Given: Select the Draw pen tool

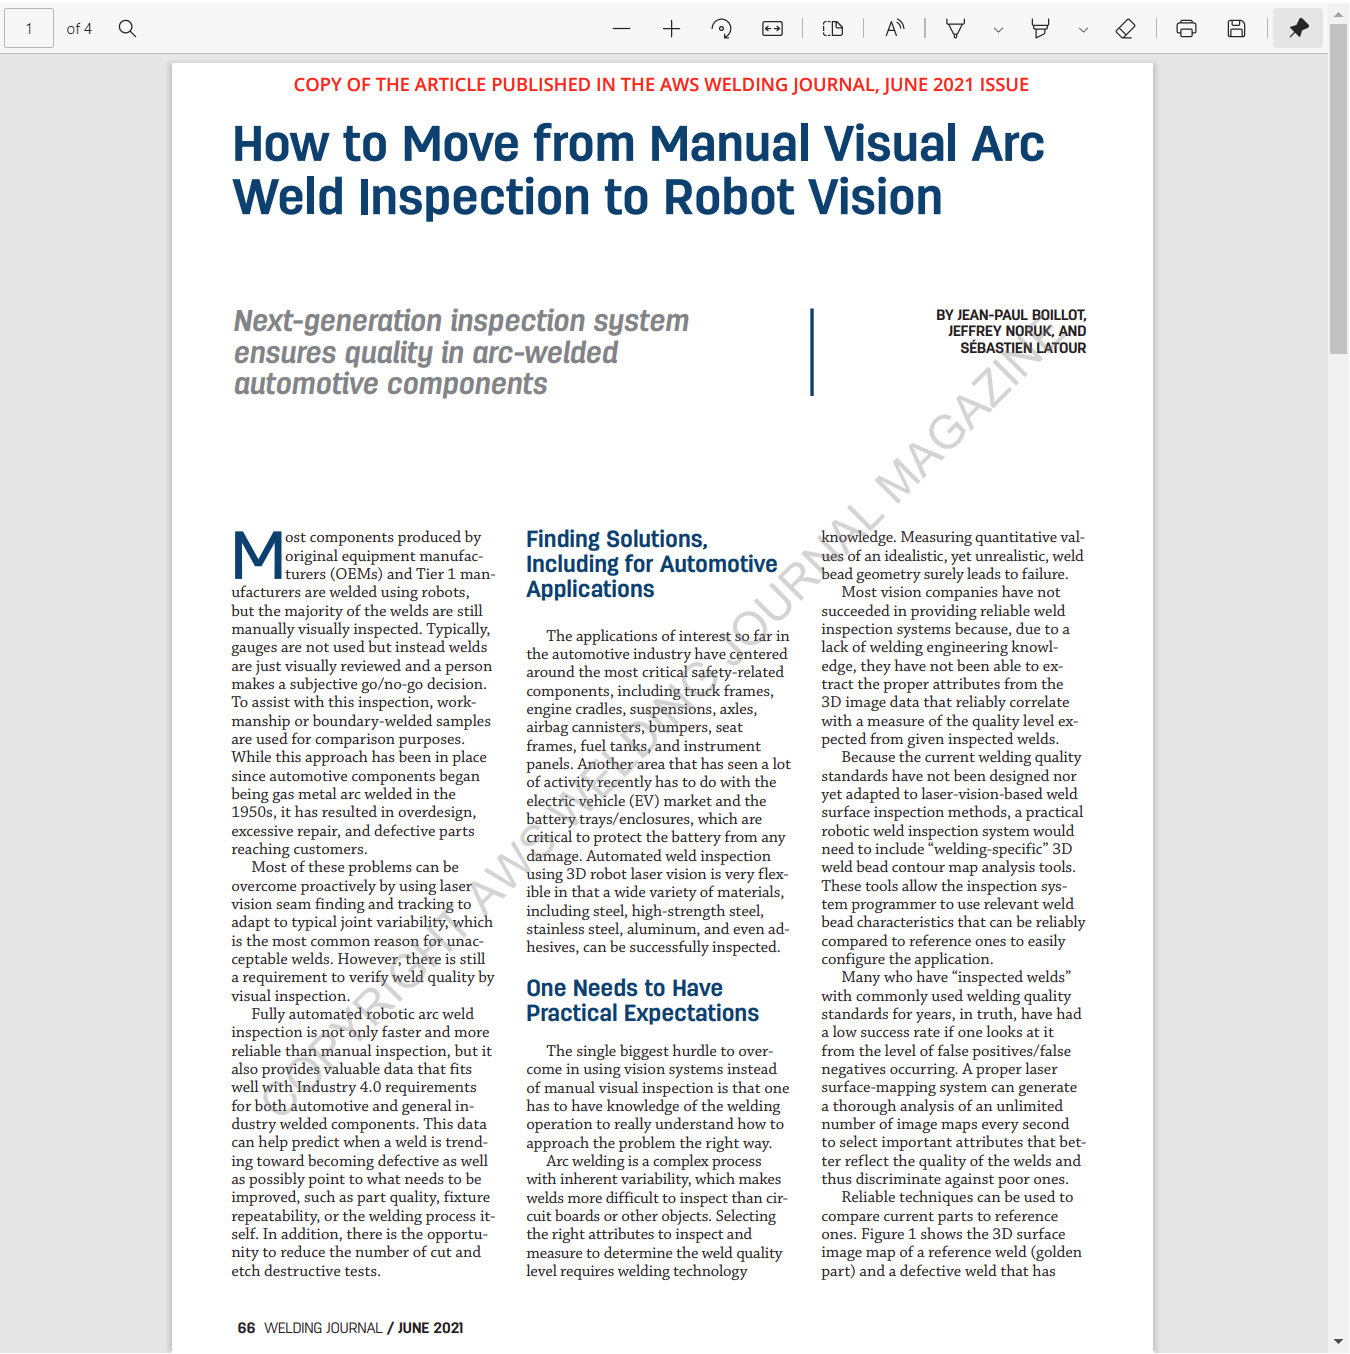Looking at the screenshot, I should coord(956,29).
